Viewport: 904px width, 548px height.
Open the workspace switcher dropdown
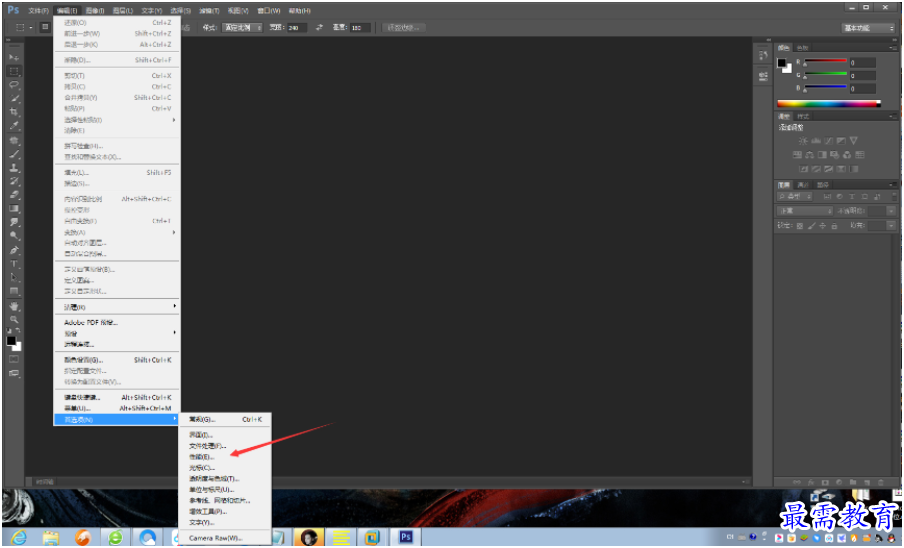[x=869, y=28]
